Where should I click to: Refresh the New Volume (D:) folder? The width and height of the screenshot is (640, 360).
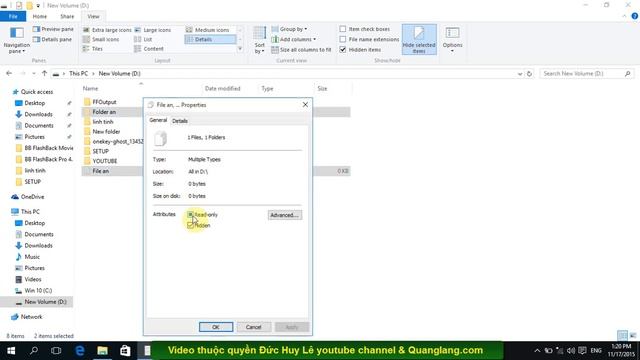[x=529, y=73]
